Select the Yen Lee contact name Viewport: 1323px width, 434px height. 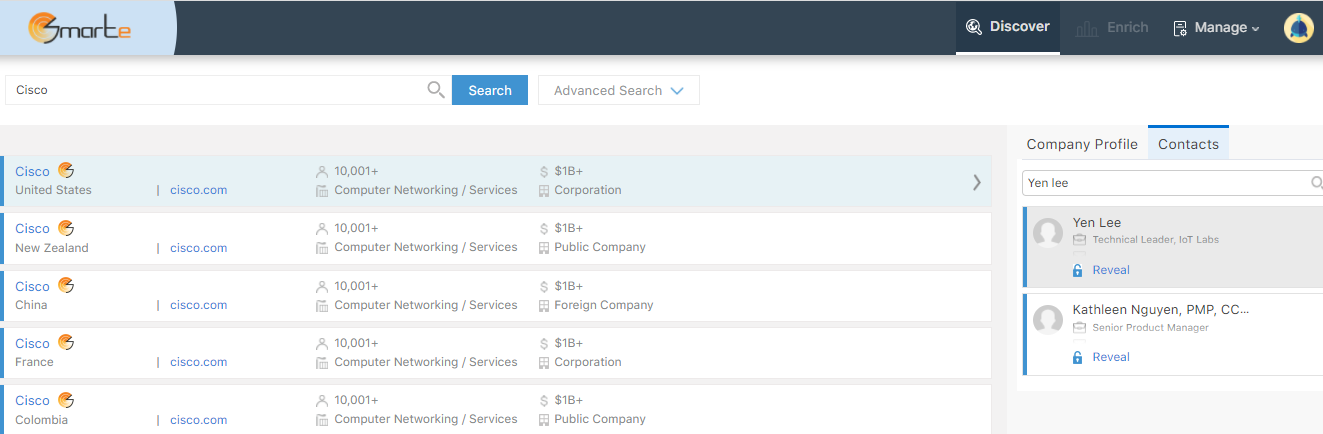1097,222
